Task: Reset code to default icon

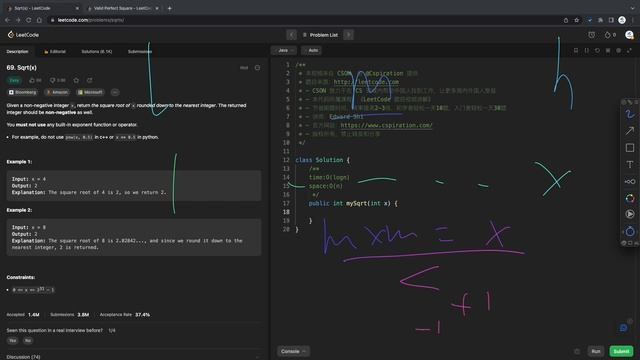Action: coord(597,50)
